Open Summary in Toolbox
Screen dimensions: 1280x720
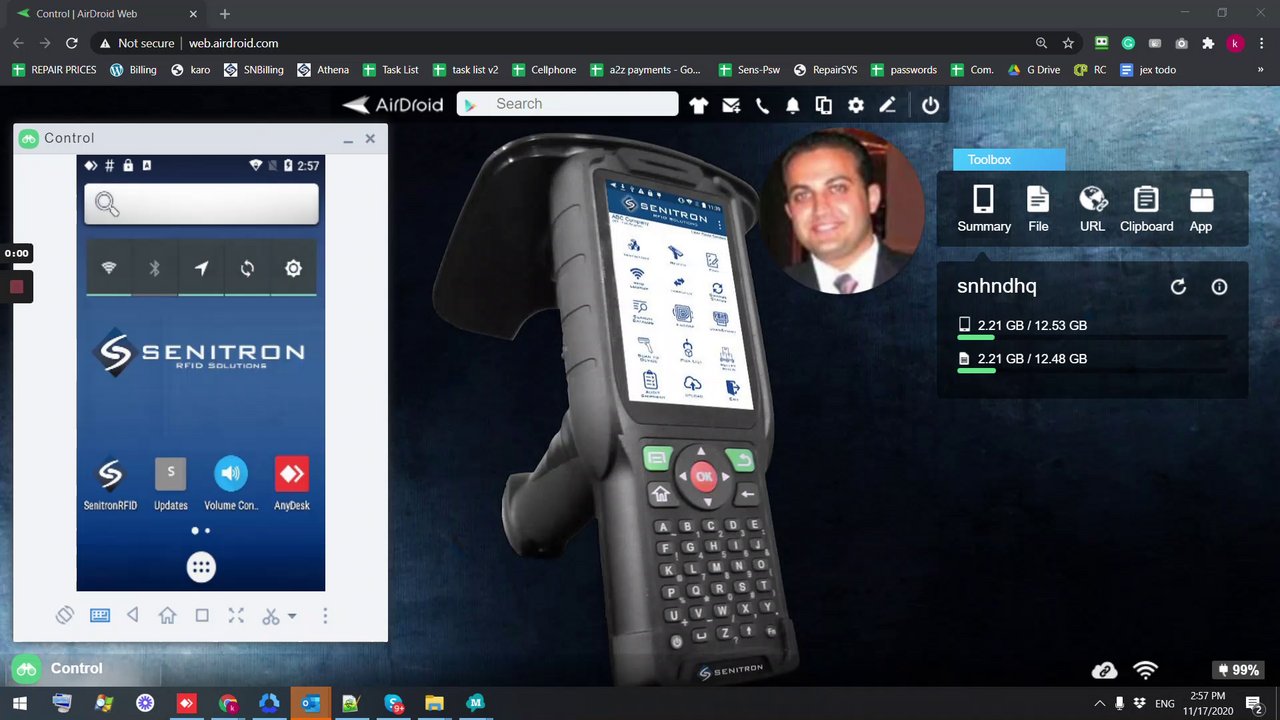984,210
